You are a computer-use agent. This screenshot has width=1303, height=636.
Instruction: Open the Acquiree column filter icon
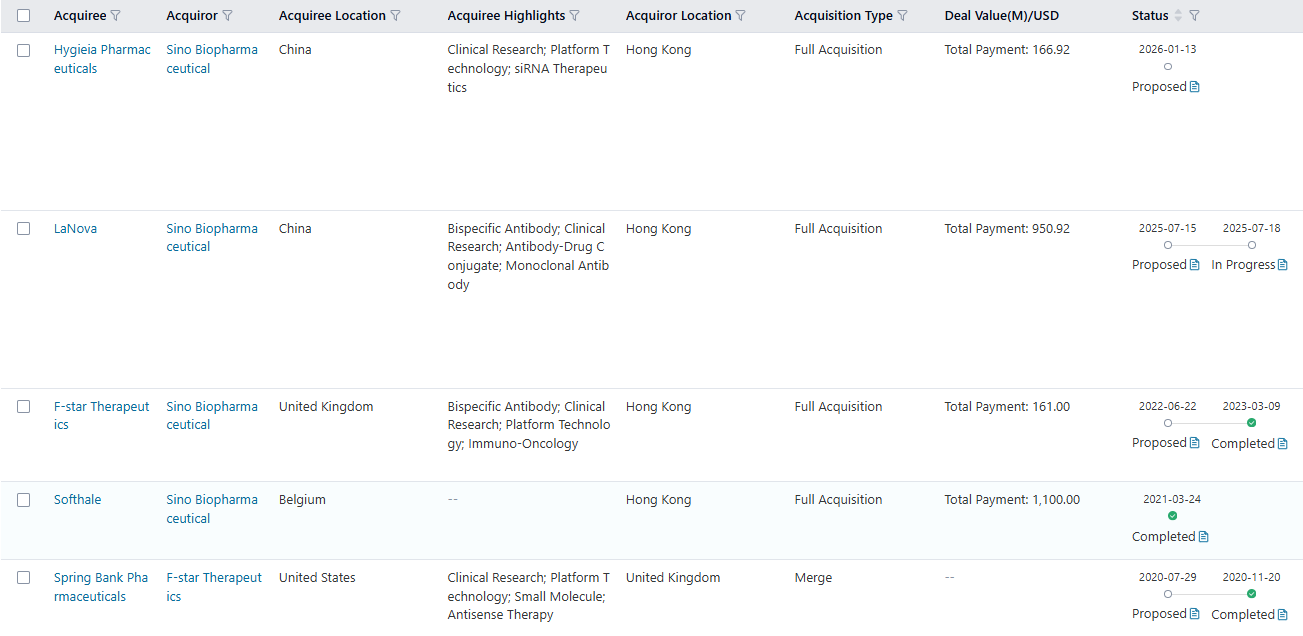[116, 16]
